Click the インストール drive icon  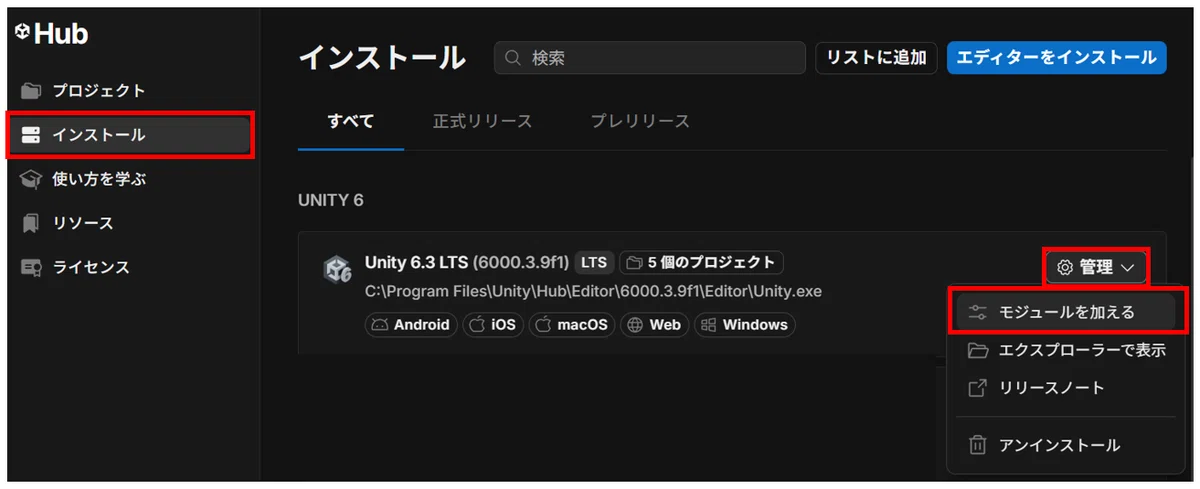pyautogui.click(x=31, y=135)
